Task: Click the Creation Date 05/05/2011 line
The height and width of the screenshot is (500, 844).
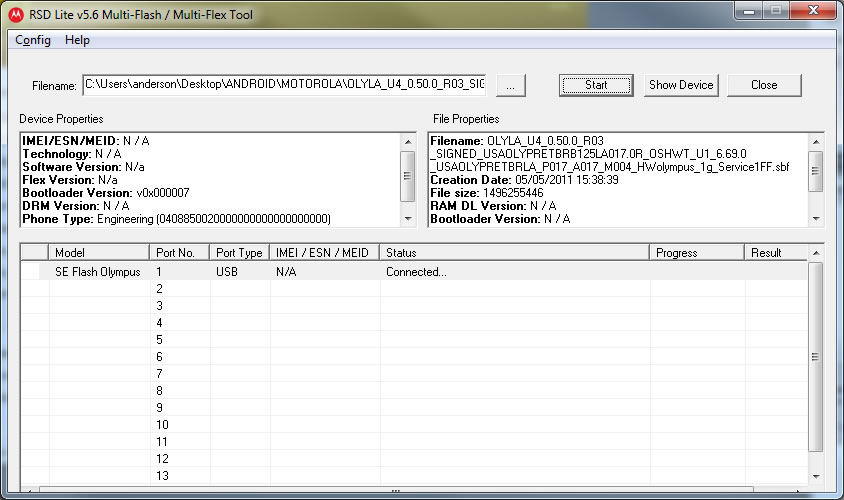Action: 524,180
